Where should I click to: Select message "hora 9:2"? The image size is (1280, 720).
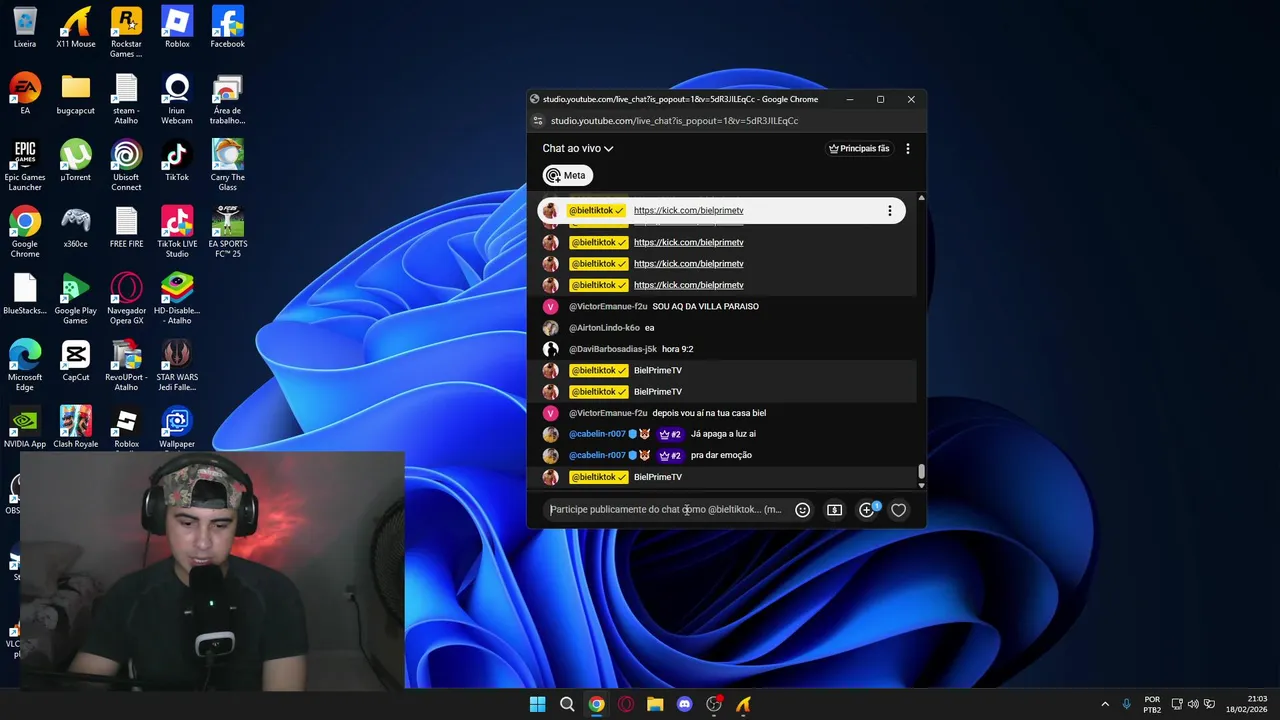(677, 349)
